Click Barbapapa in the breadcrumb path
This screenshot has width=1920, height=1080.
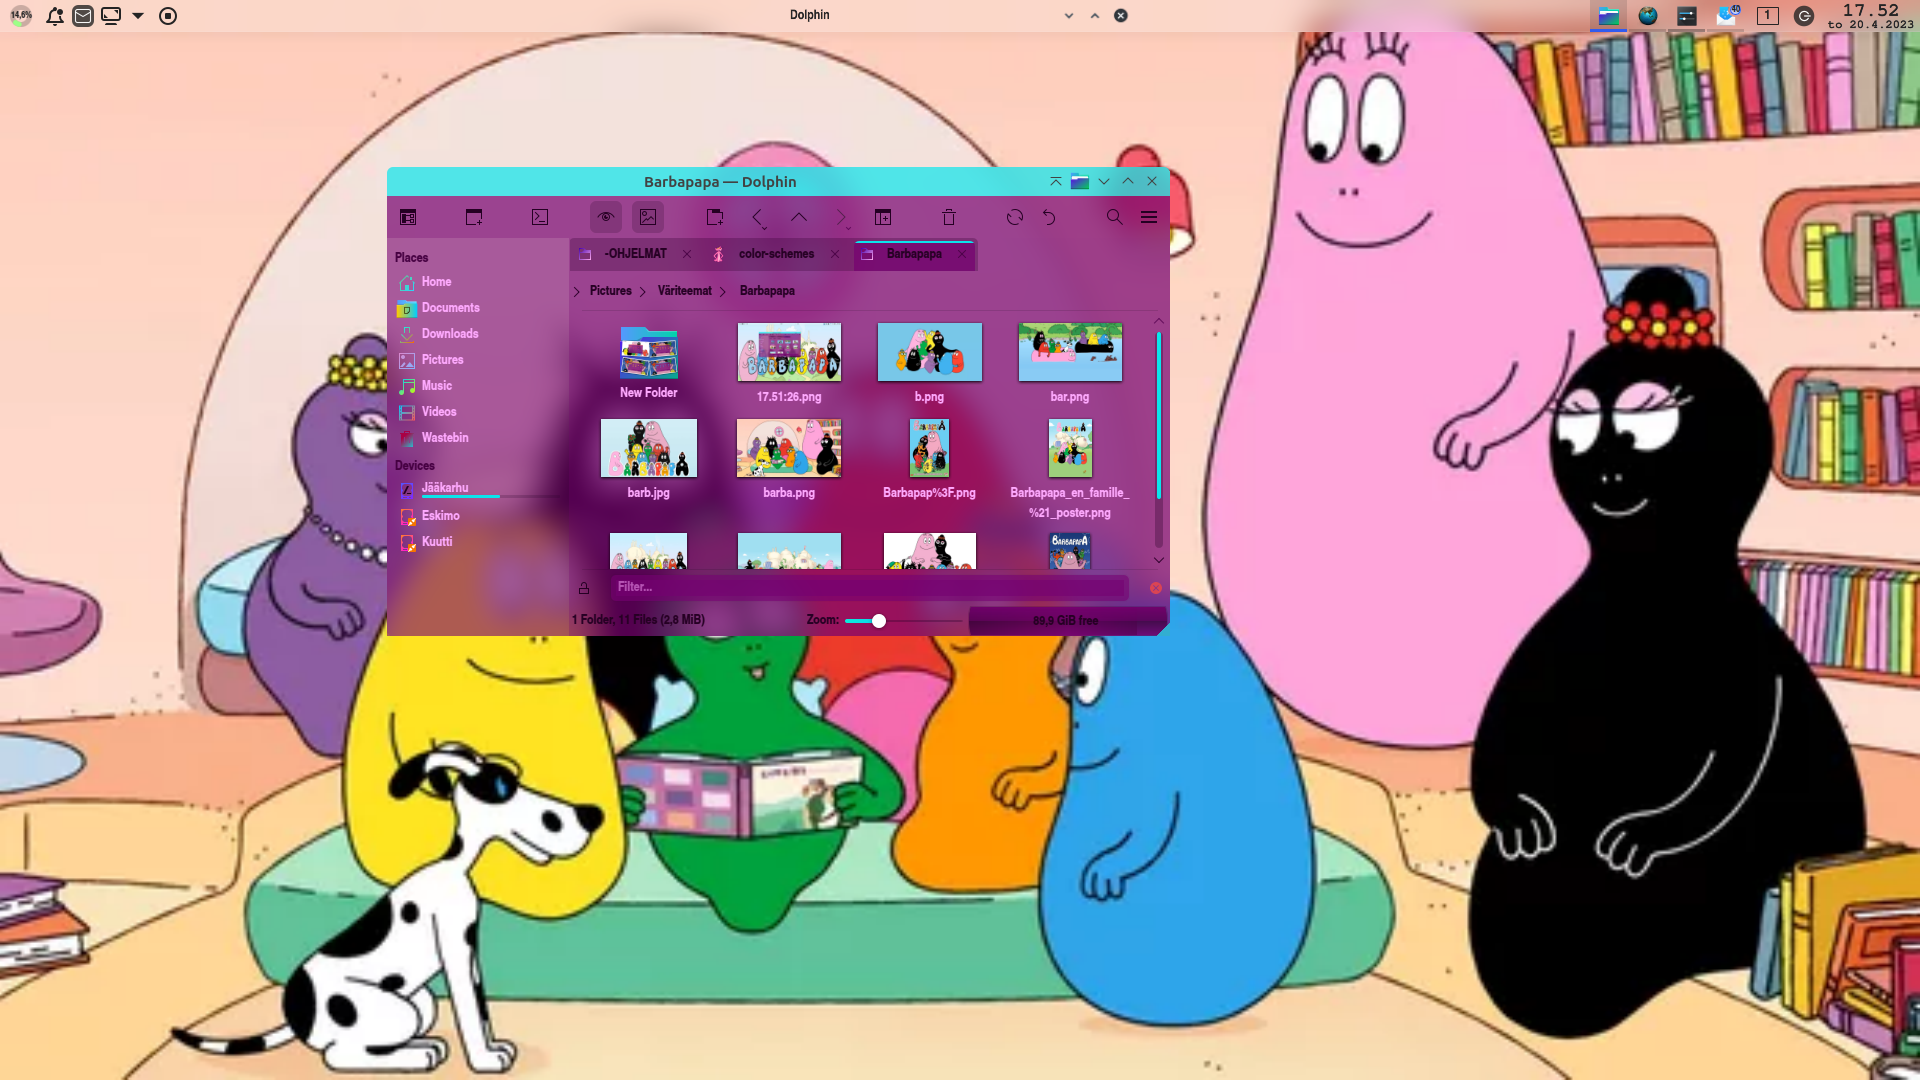767,291
